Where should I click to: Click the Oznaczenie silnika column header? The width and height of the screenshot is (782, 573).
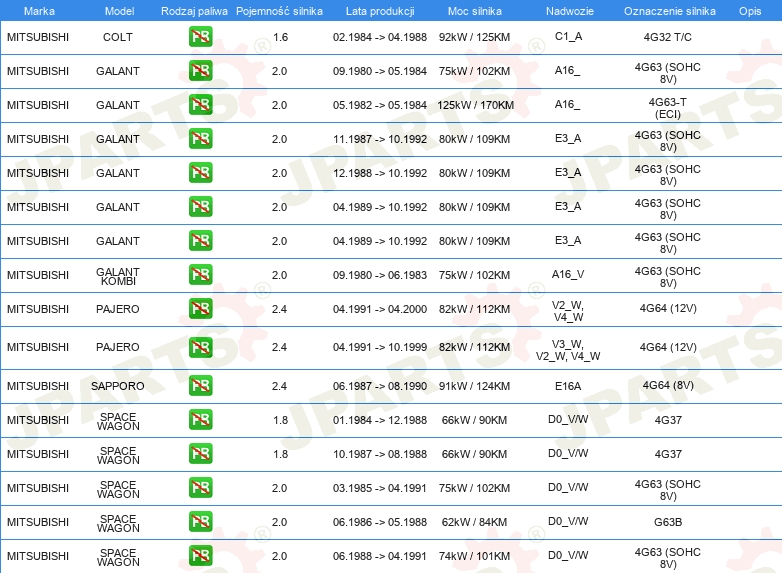pos(669,11)
